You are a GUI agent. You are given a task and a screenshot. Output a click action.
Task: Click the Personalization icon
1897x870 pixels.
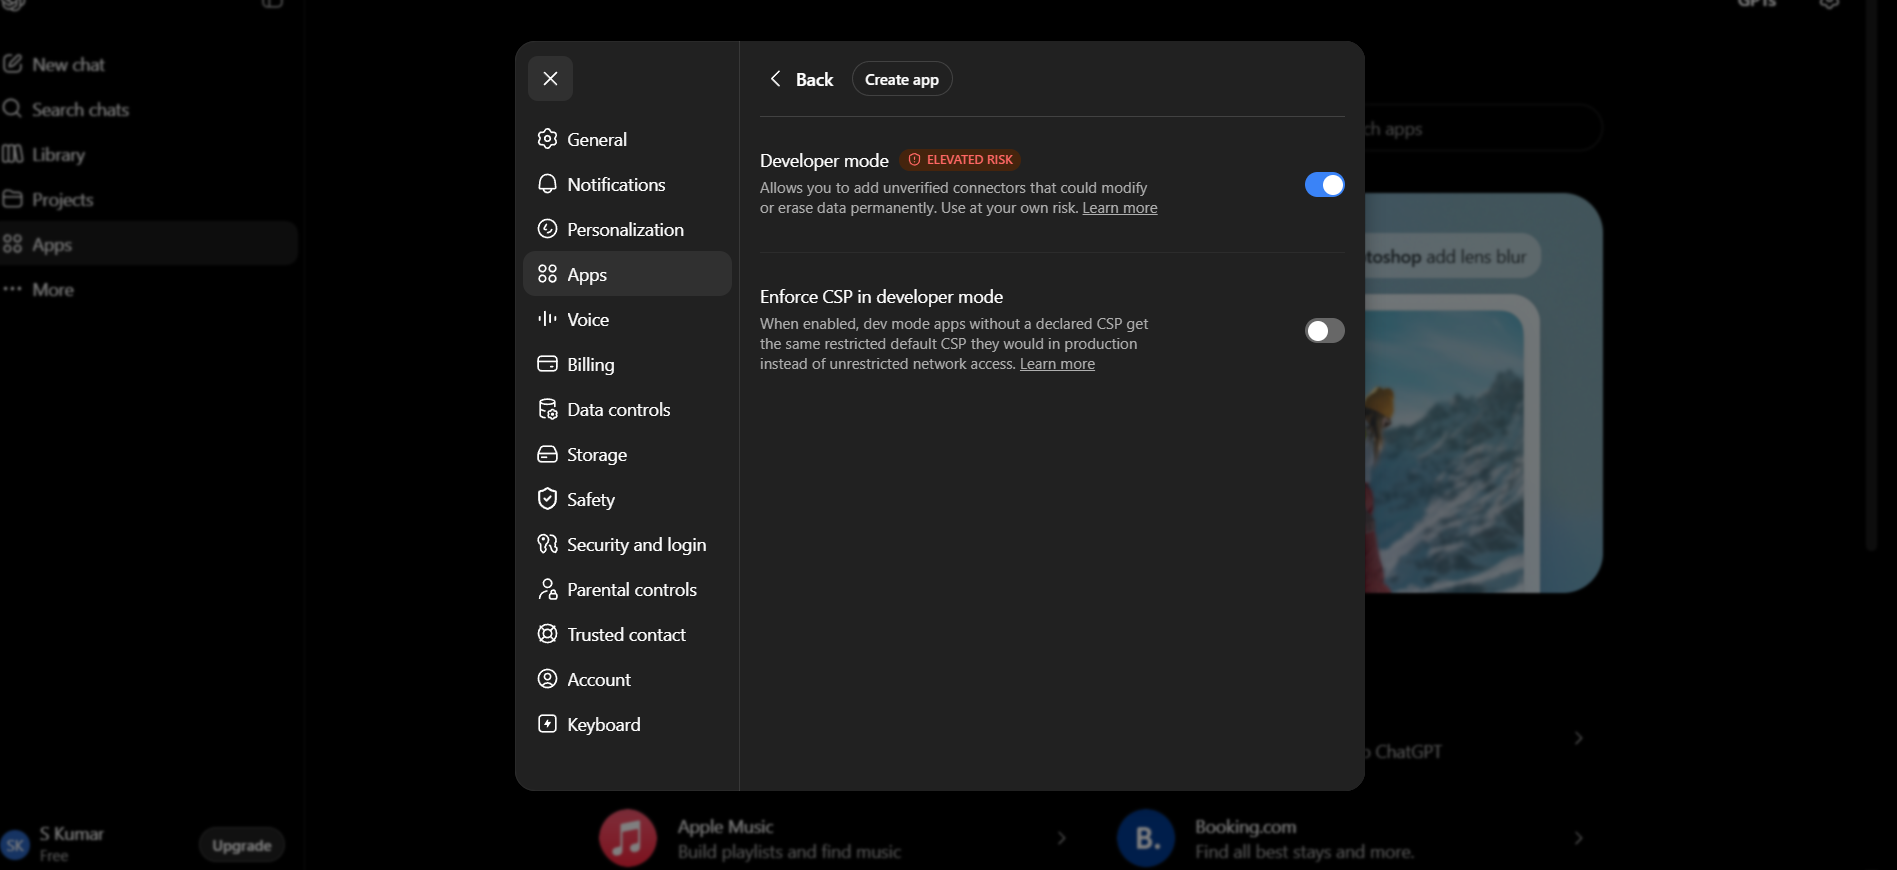547,229
